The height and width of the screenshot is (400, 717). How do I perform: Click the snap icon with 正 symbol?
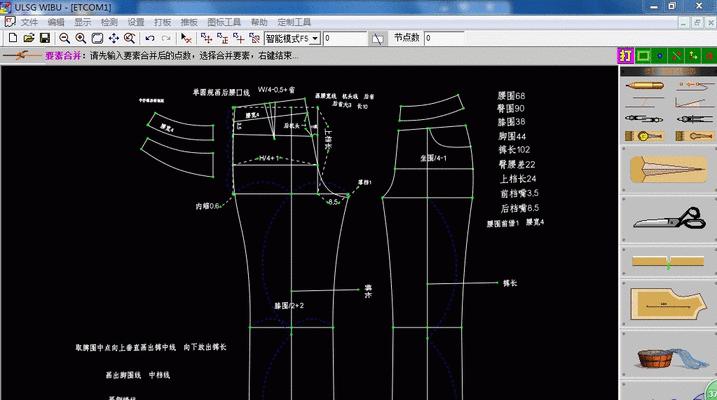[222, 38]
